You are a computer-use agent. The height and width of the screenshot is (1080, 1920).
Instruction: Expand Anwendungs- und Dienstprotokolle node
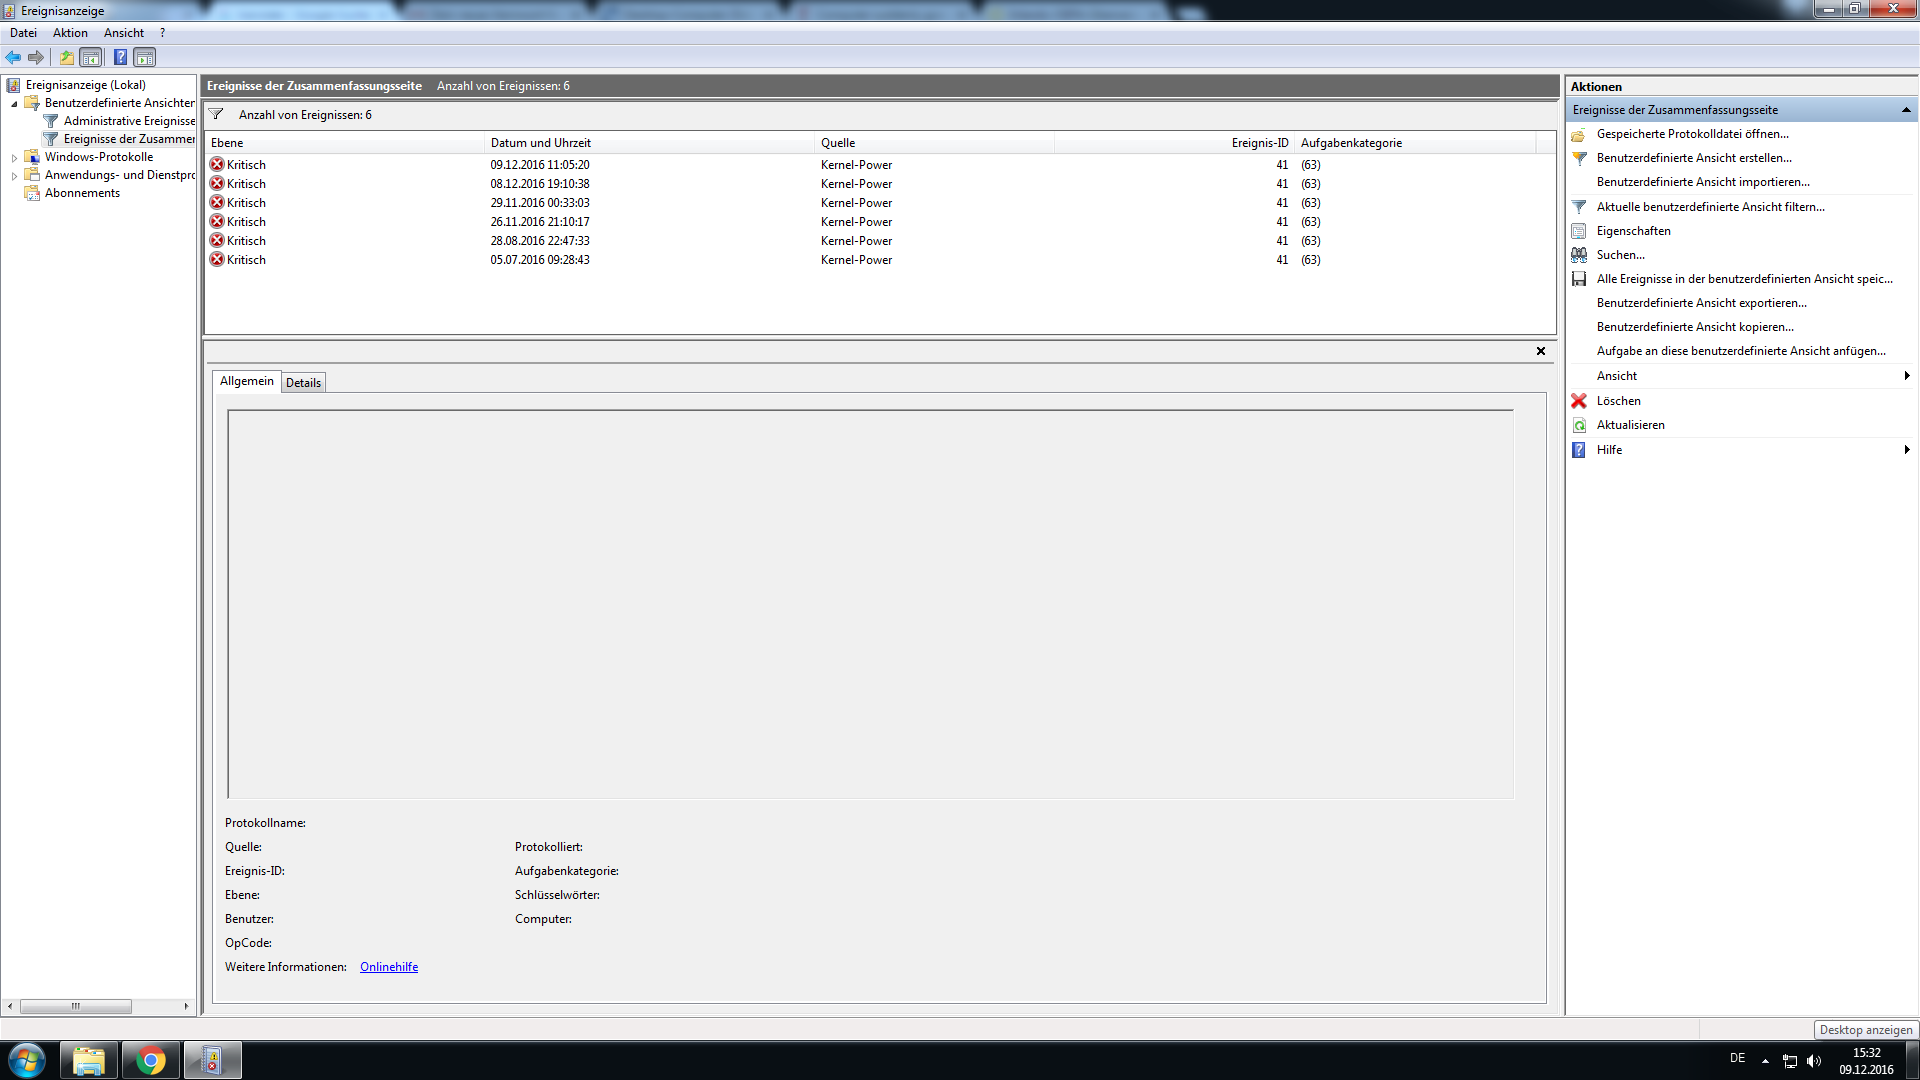pos(14,176)
